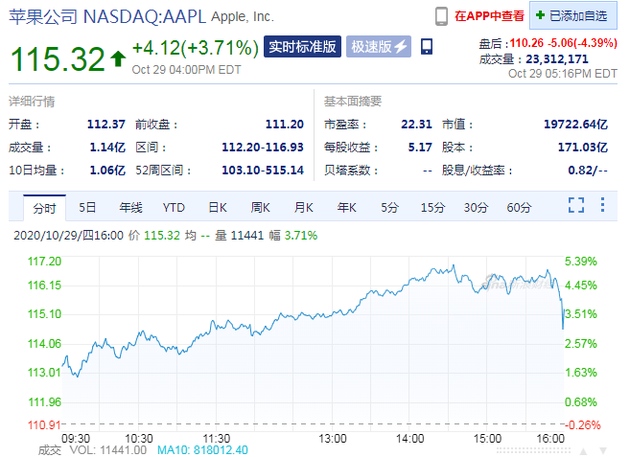The image size is (630, 457).
Task: Select the 实时标准版 button
Action: pyautogui.click(x=302, y=47)
